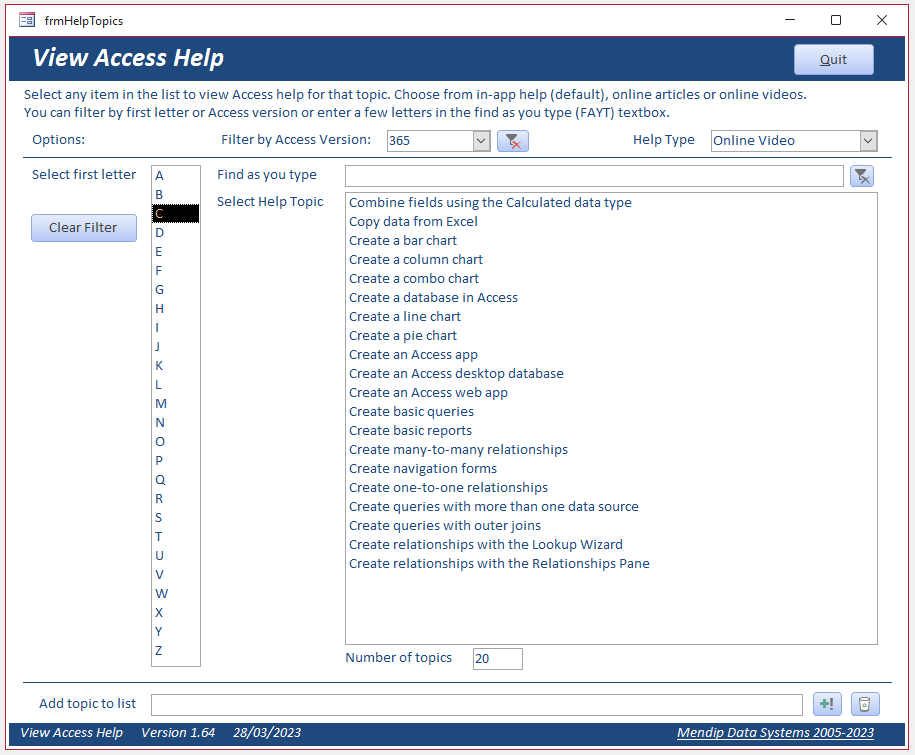The image size is (915, 755).
Task: Select letter D in first letter list
Action: pos(176,233)
